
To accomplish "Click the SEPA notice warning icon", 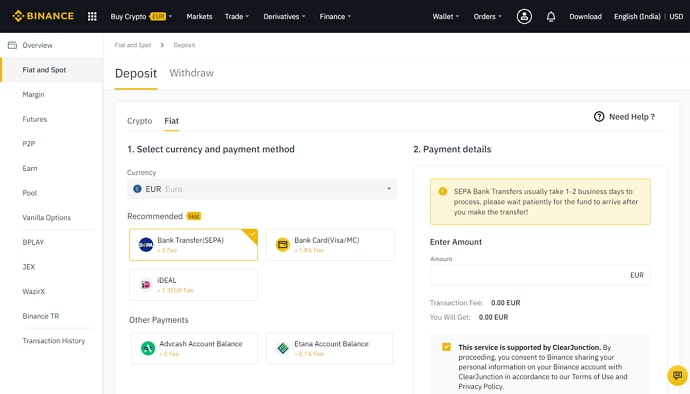I will 443,191.
